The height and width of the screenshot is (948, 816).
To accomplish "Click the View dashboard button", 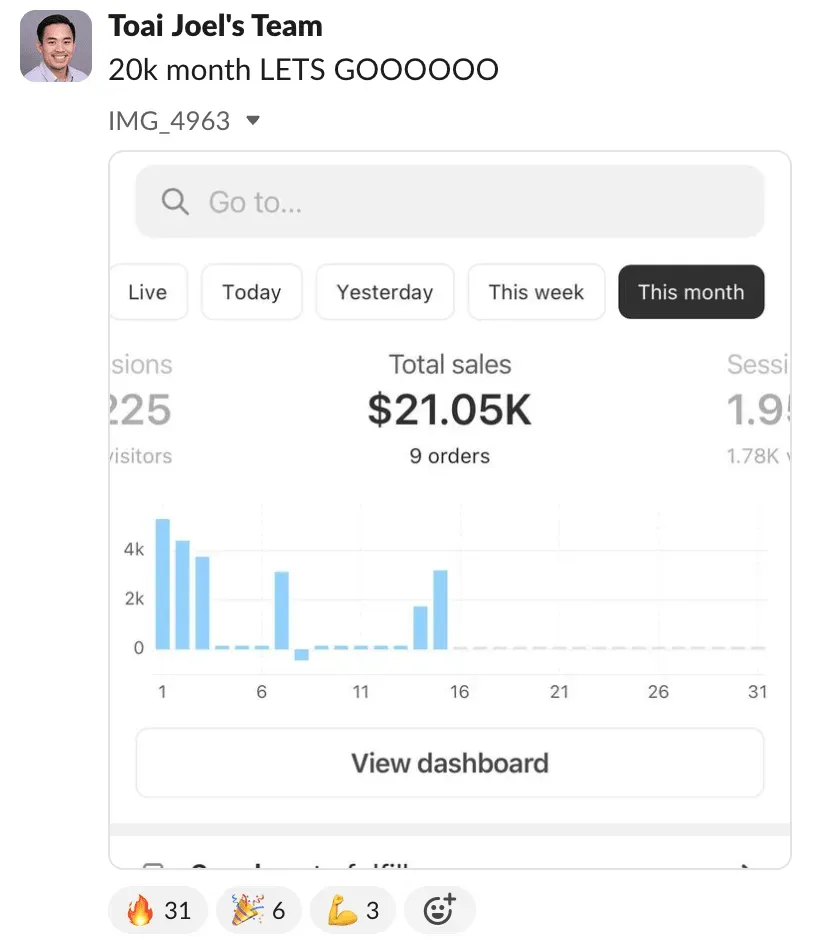I will coord(450,763).
